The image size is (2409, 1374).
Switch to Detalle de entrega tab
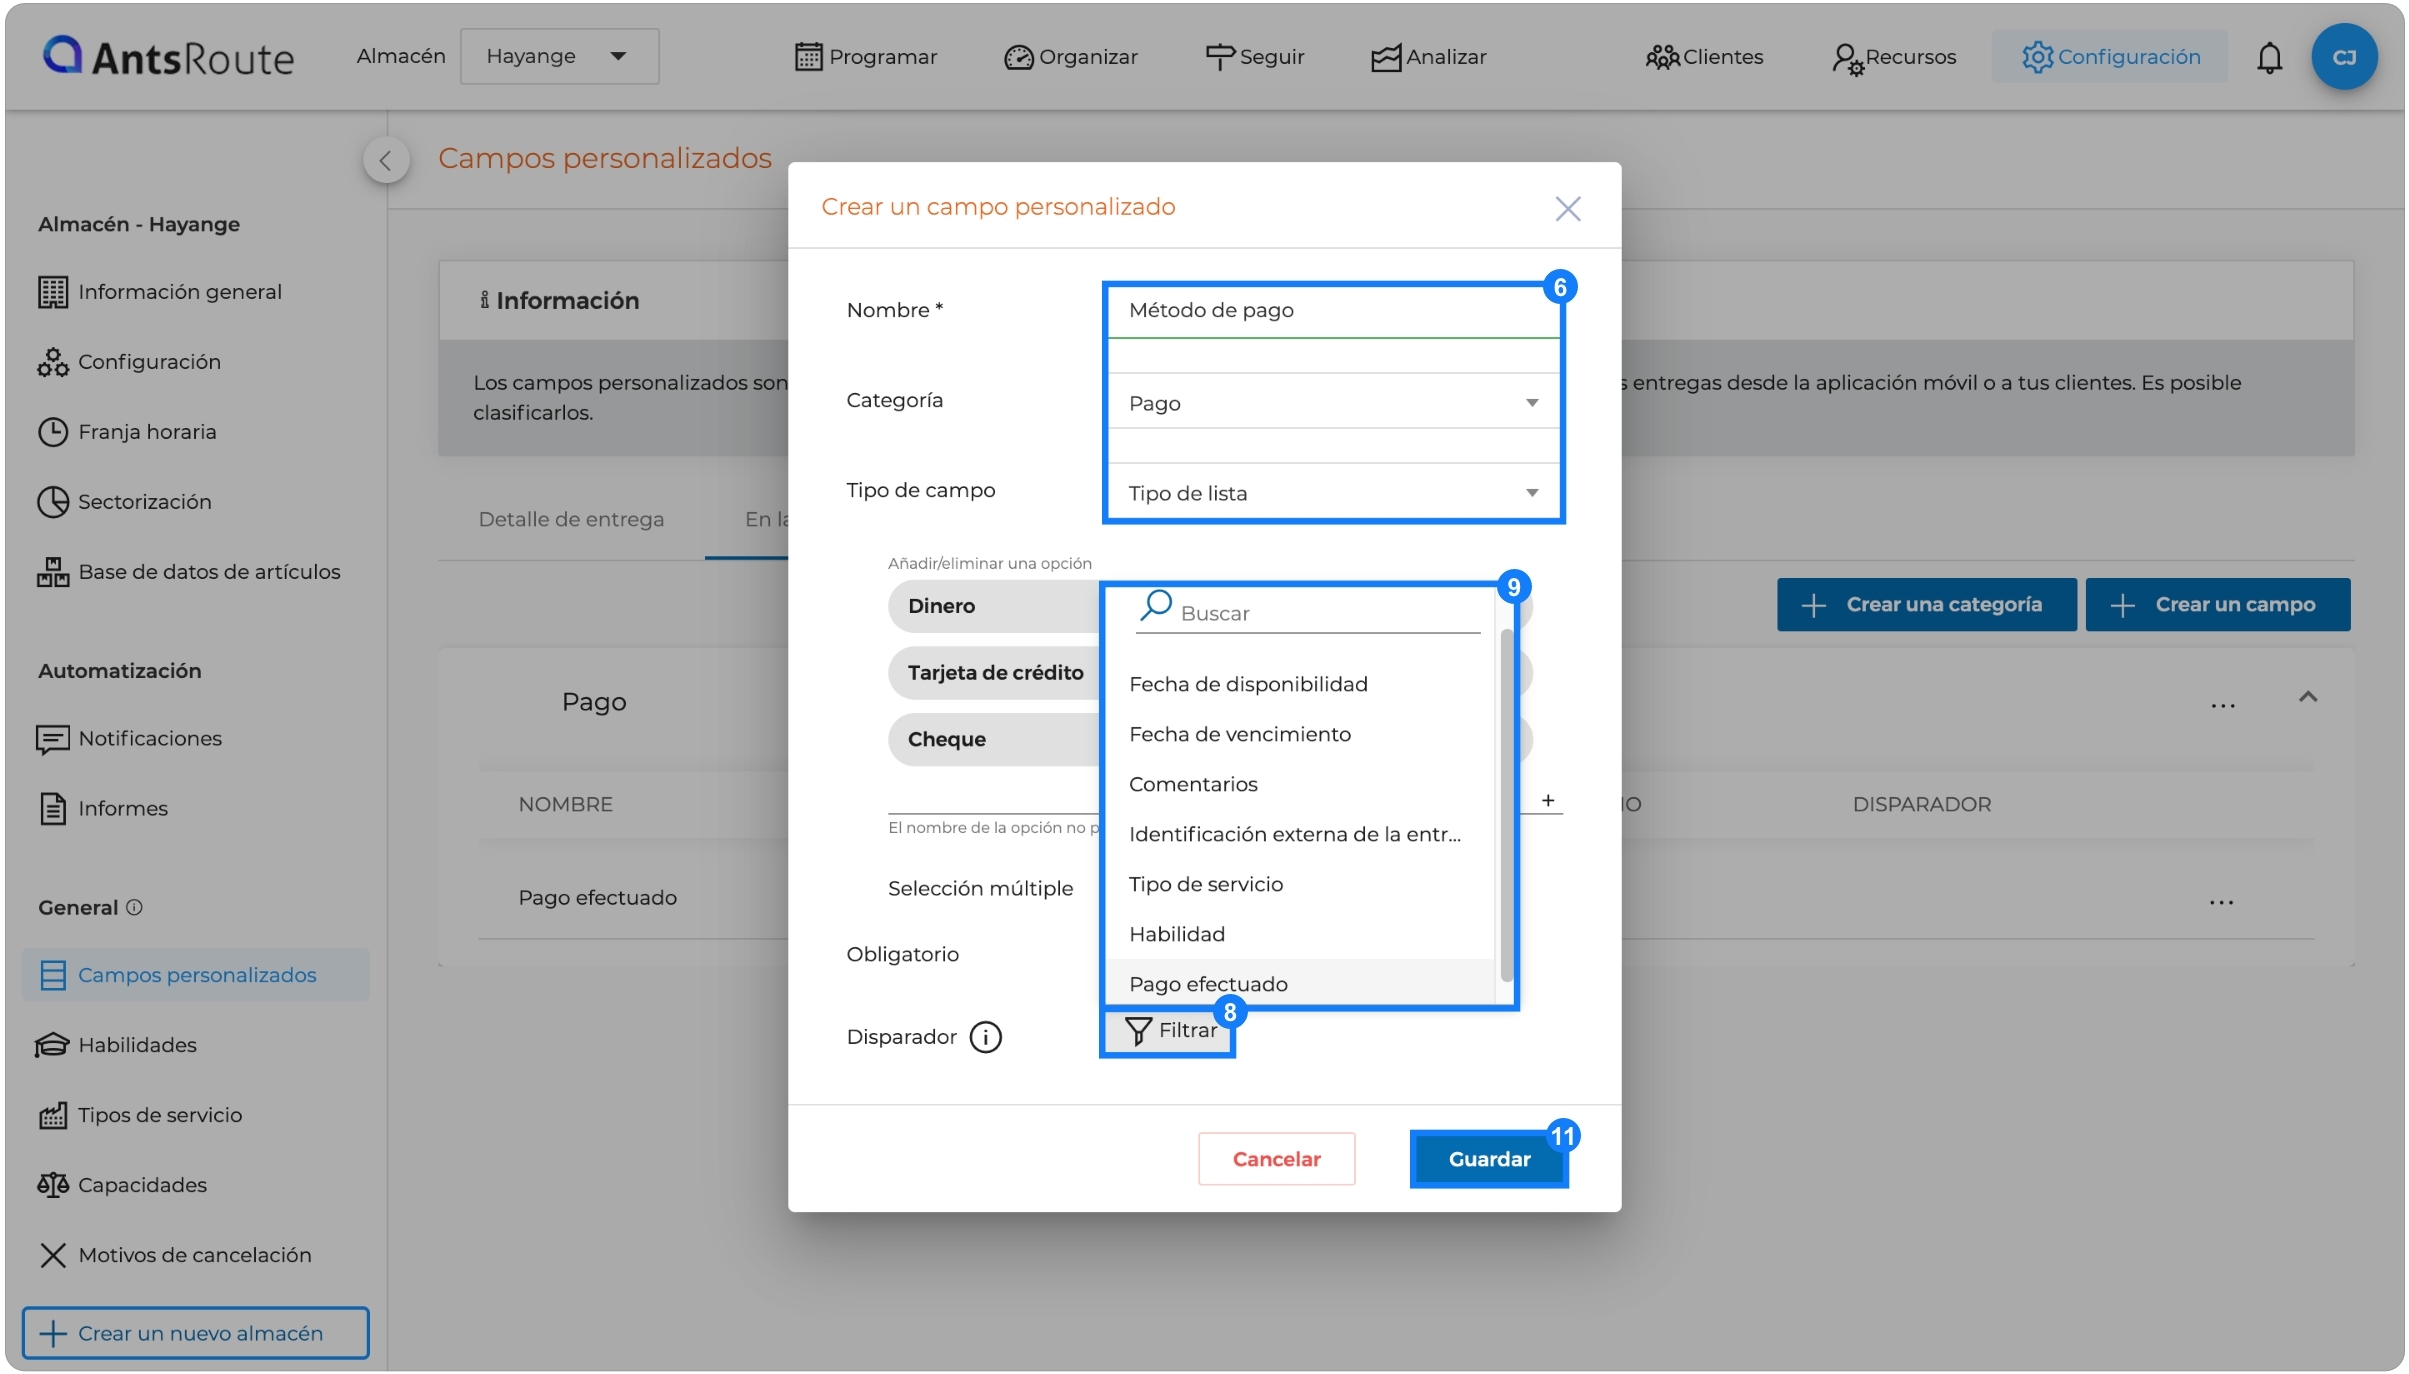coord(571,520)
